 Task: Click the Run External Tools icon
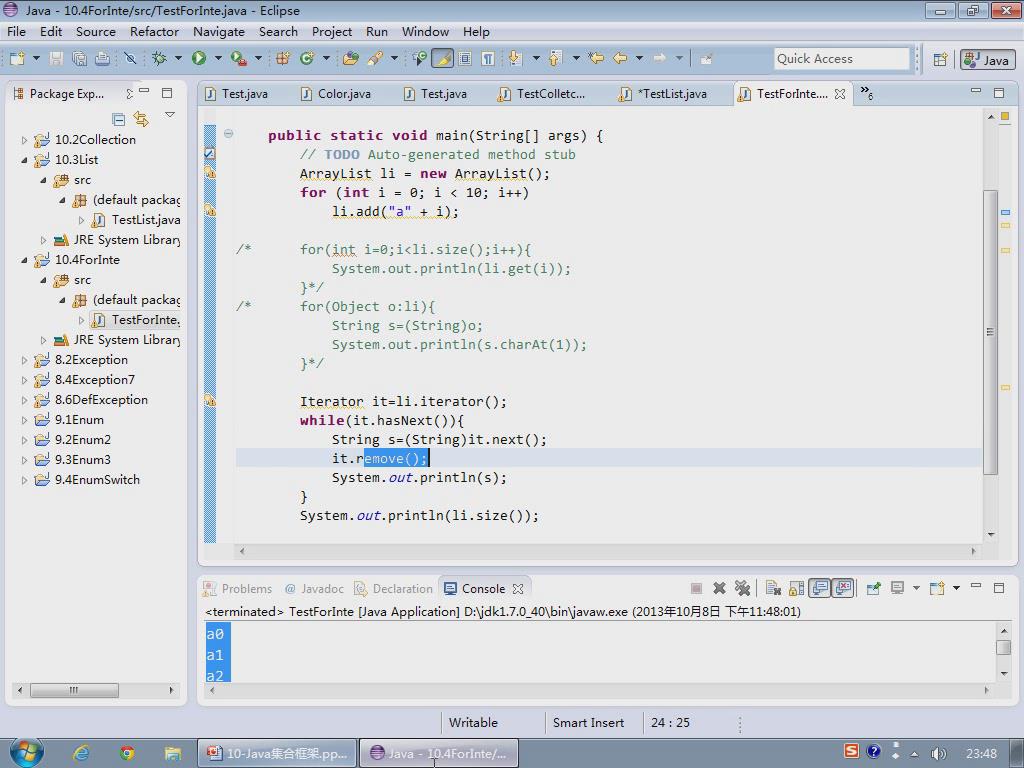click(238, 59)
